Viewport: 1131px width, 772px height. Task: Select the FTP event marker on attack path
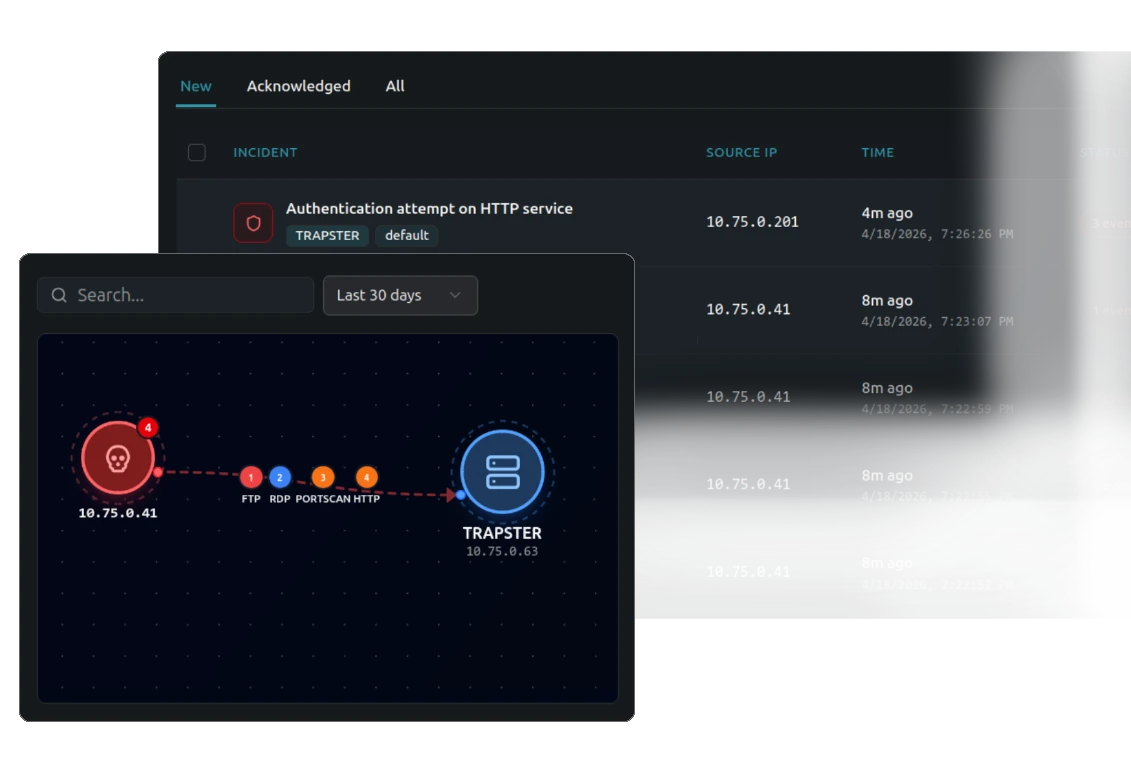click(x=250, y=477)
